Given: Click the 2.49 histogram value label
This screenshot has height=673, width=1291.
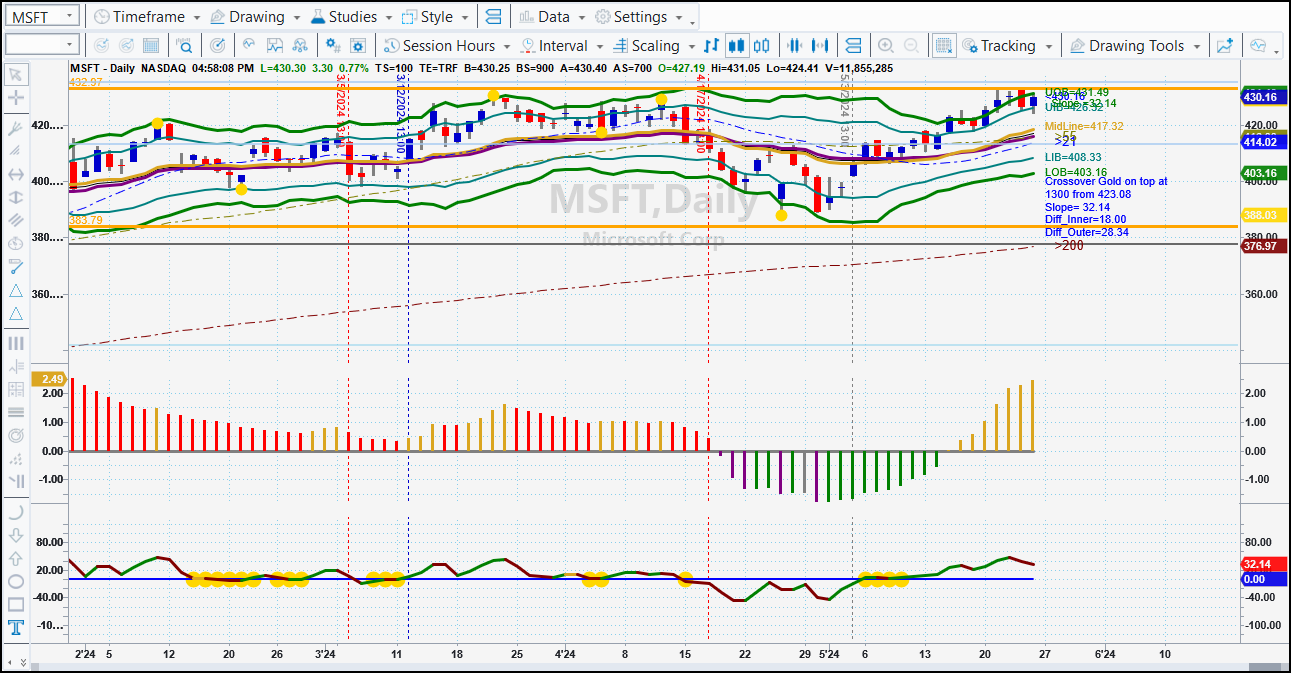Looking at the screenshot, I should coord(49,379).
